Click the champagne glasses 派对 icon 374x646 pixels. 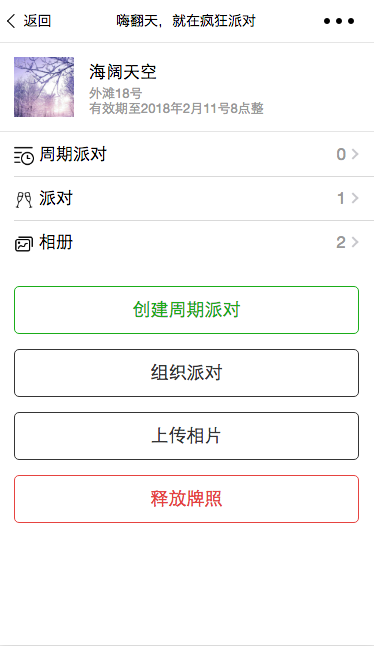pos(24,199)
